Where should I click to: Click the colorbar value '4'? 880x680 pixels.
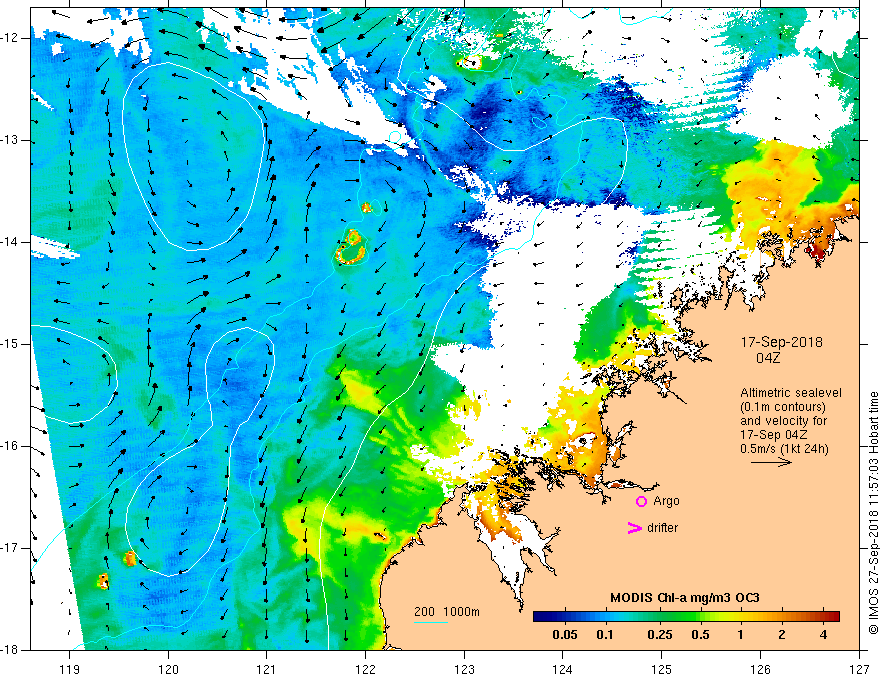[x=823, y=635]
